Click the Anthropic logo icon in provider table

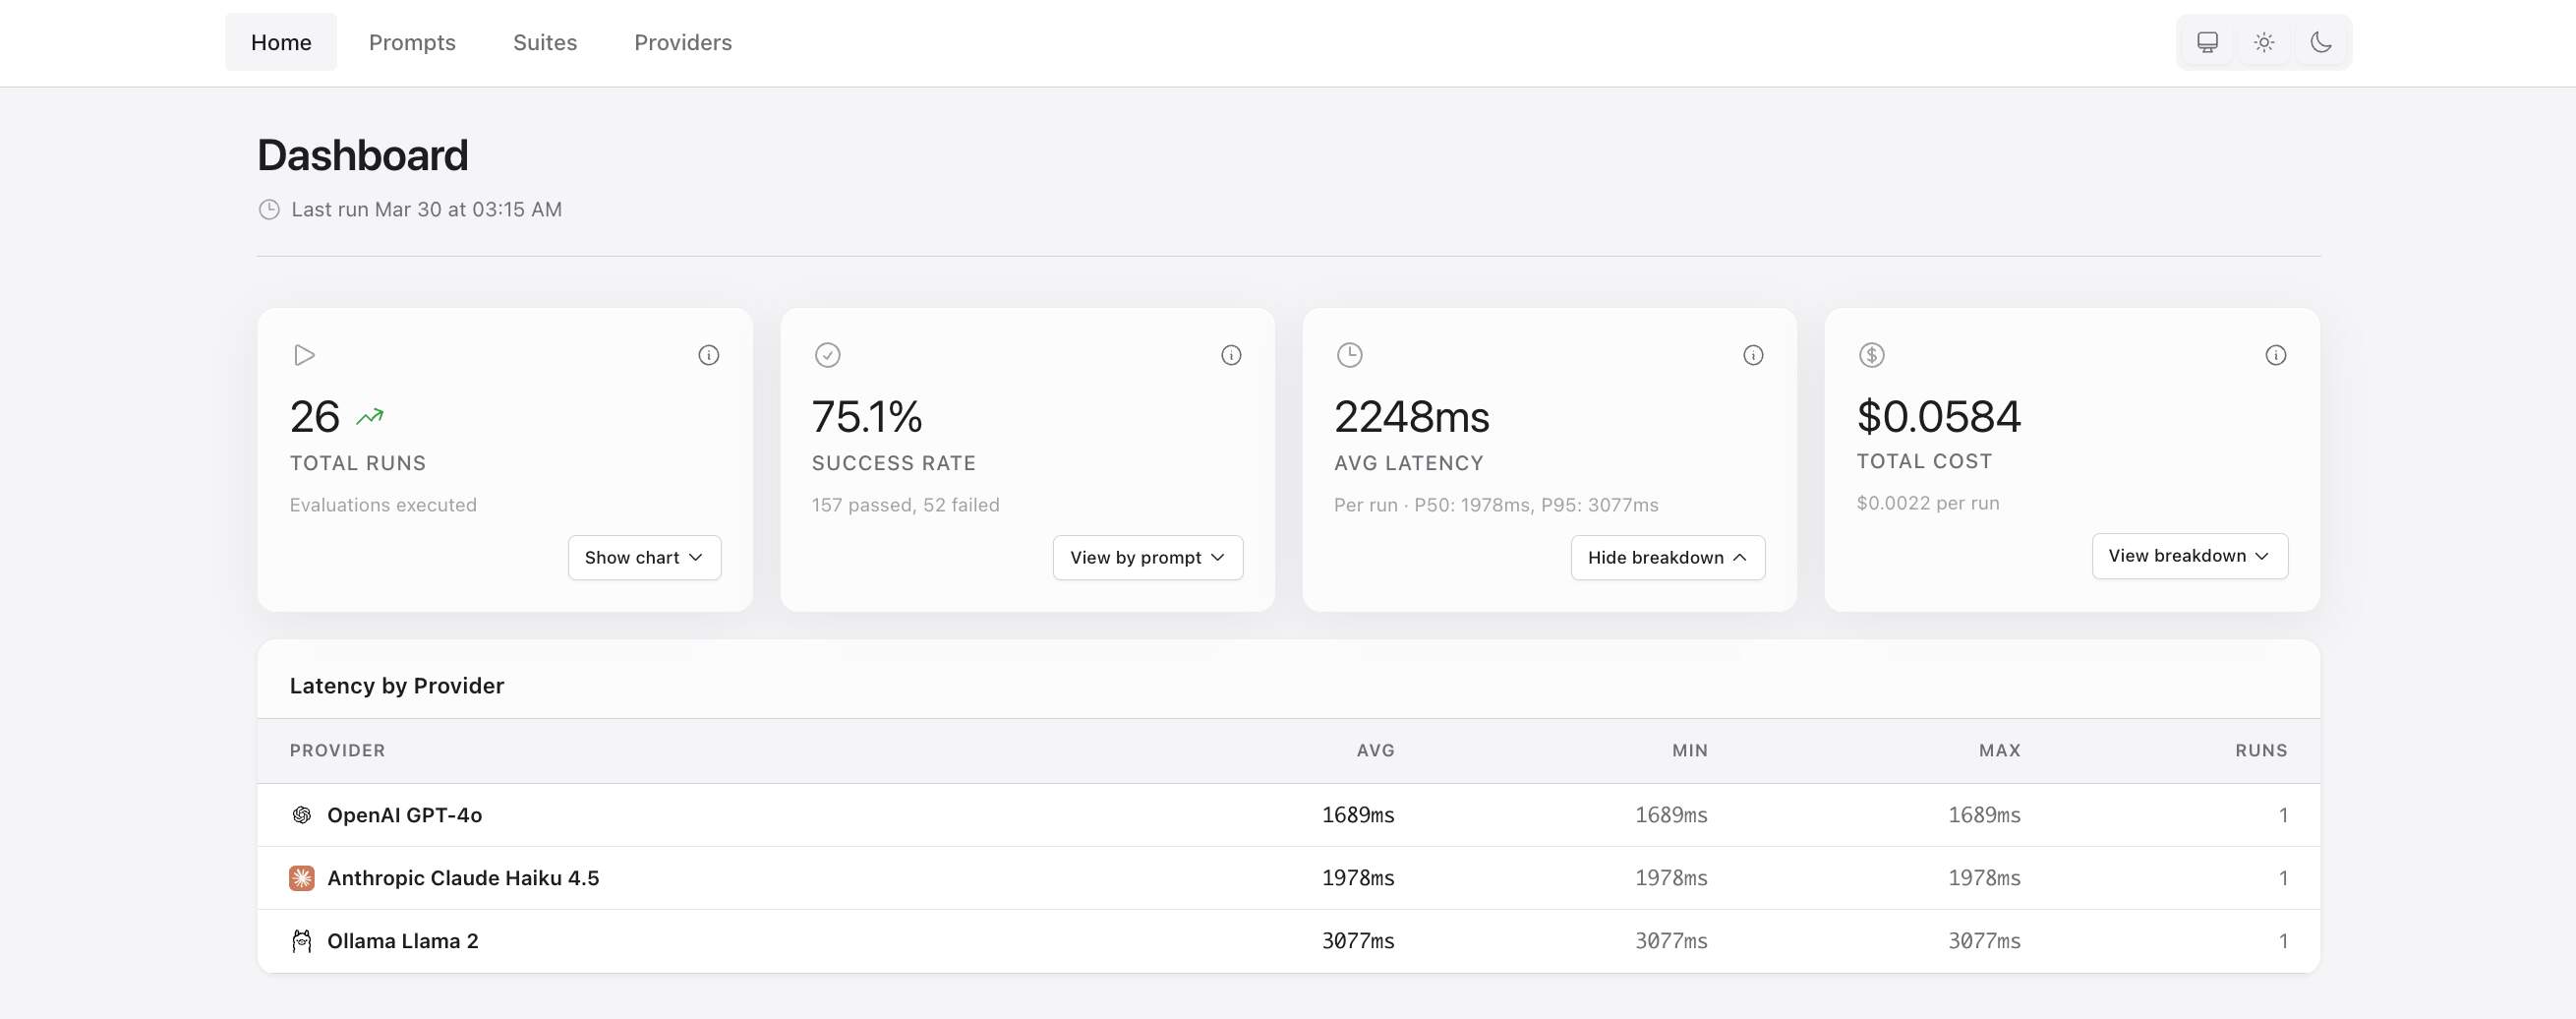pyautogui.click(x=301, y=878)
